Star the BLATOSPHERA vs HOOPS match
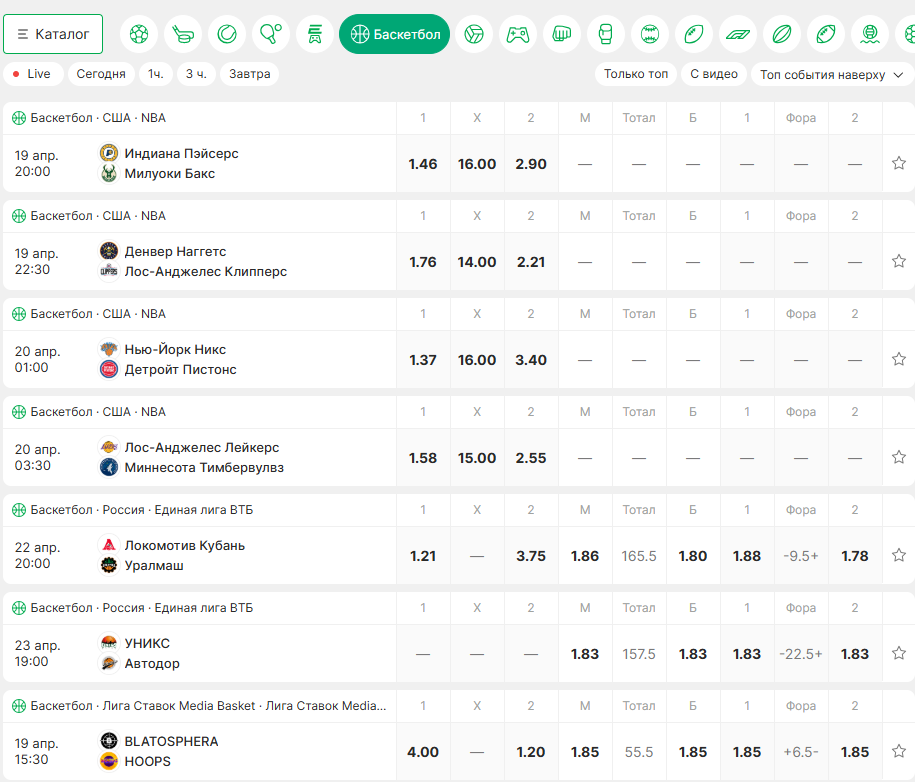The image size is (915, 782). 899,752
